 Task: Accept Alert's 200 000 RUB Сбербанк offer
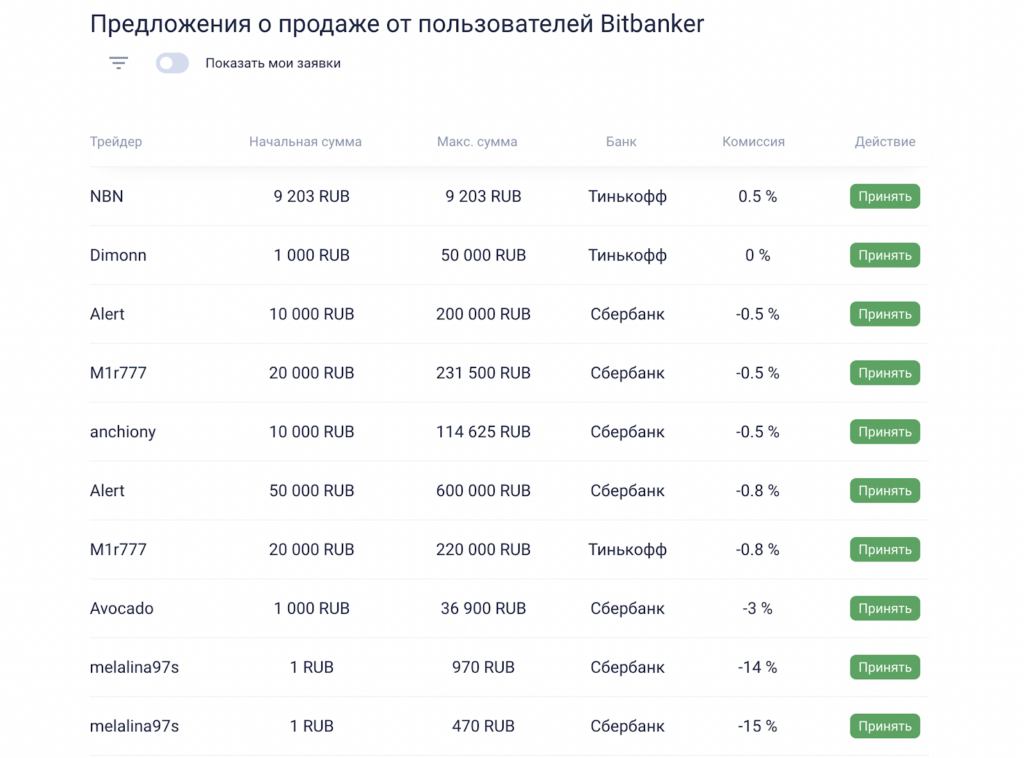(x=884, y=314)
